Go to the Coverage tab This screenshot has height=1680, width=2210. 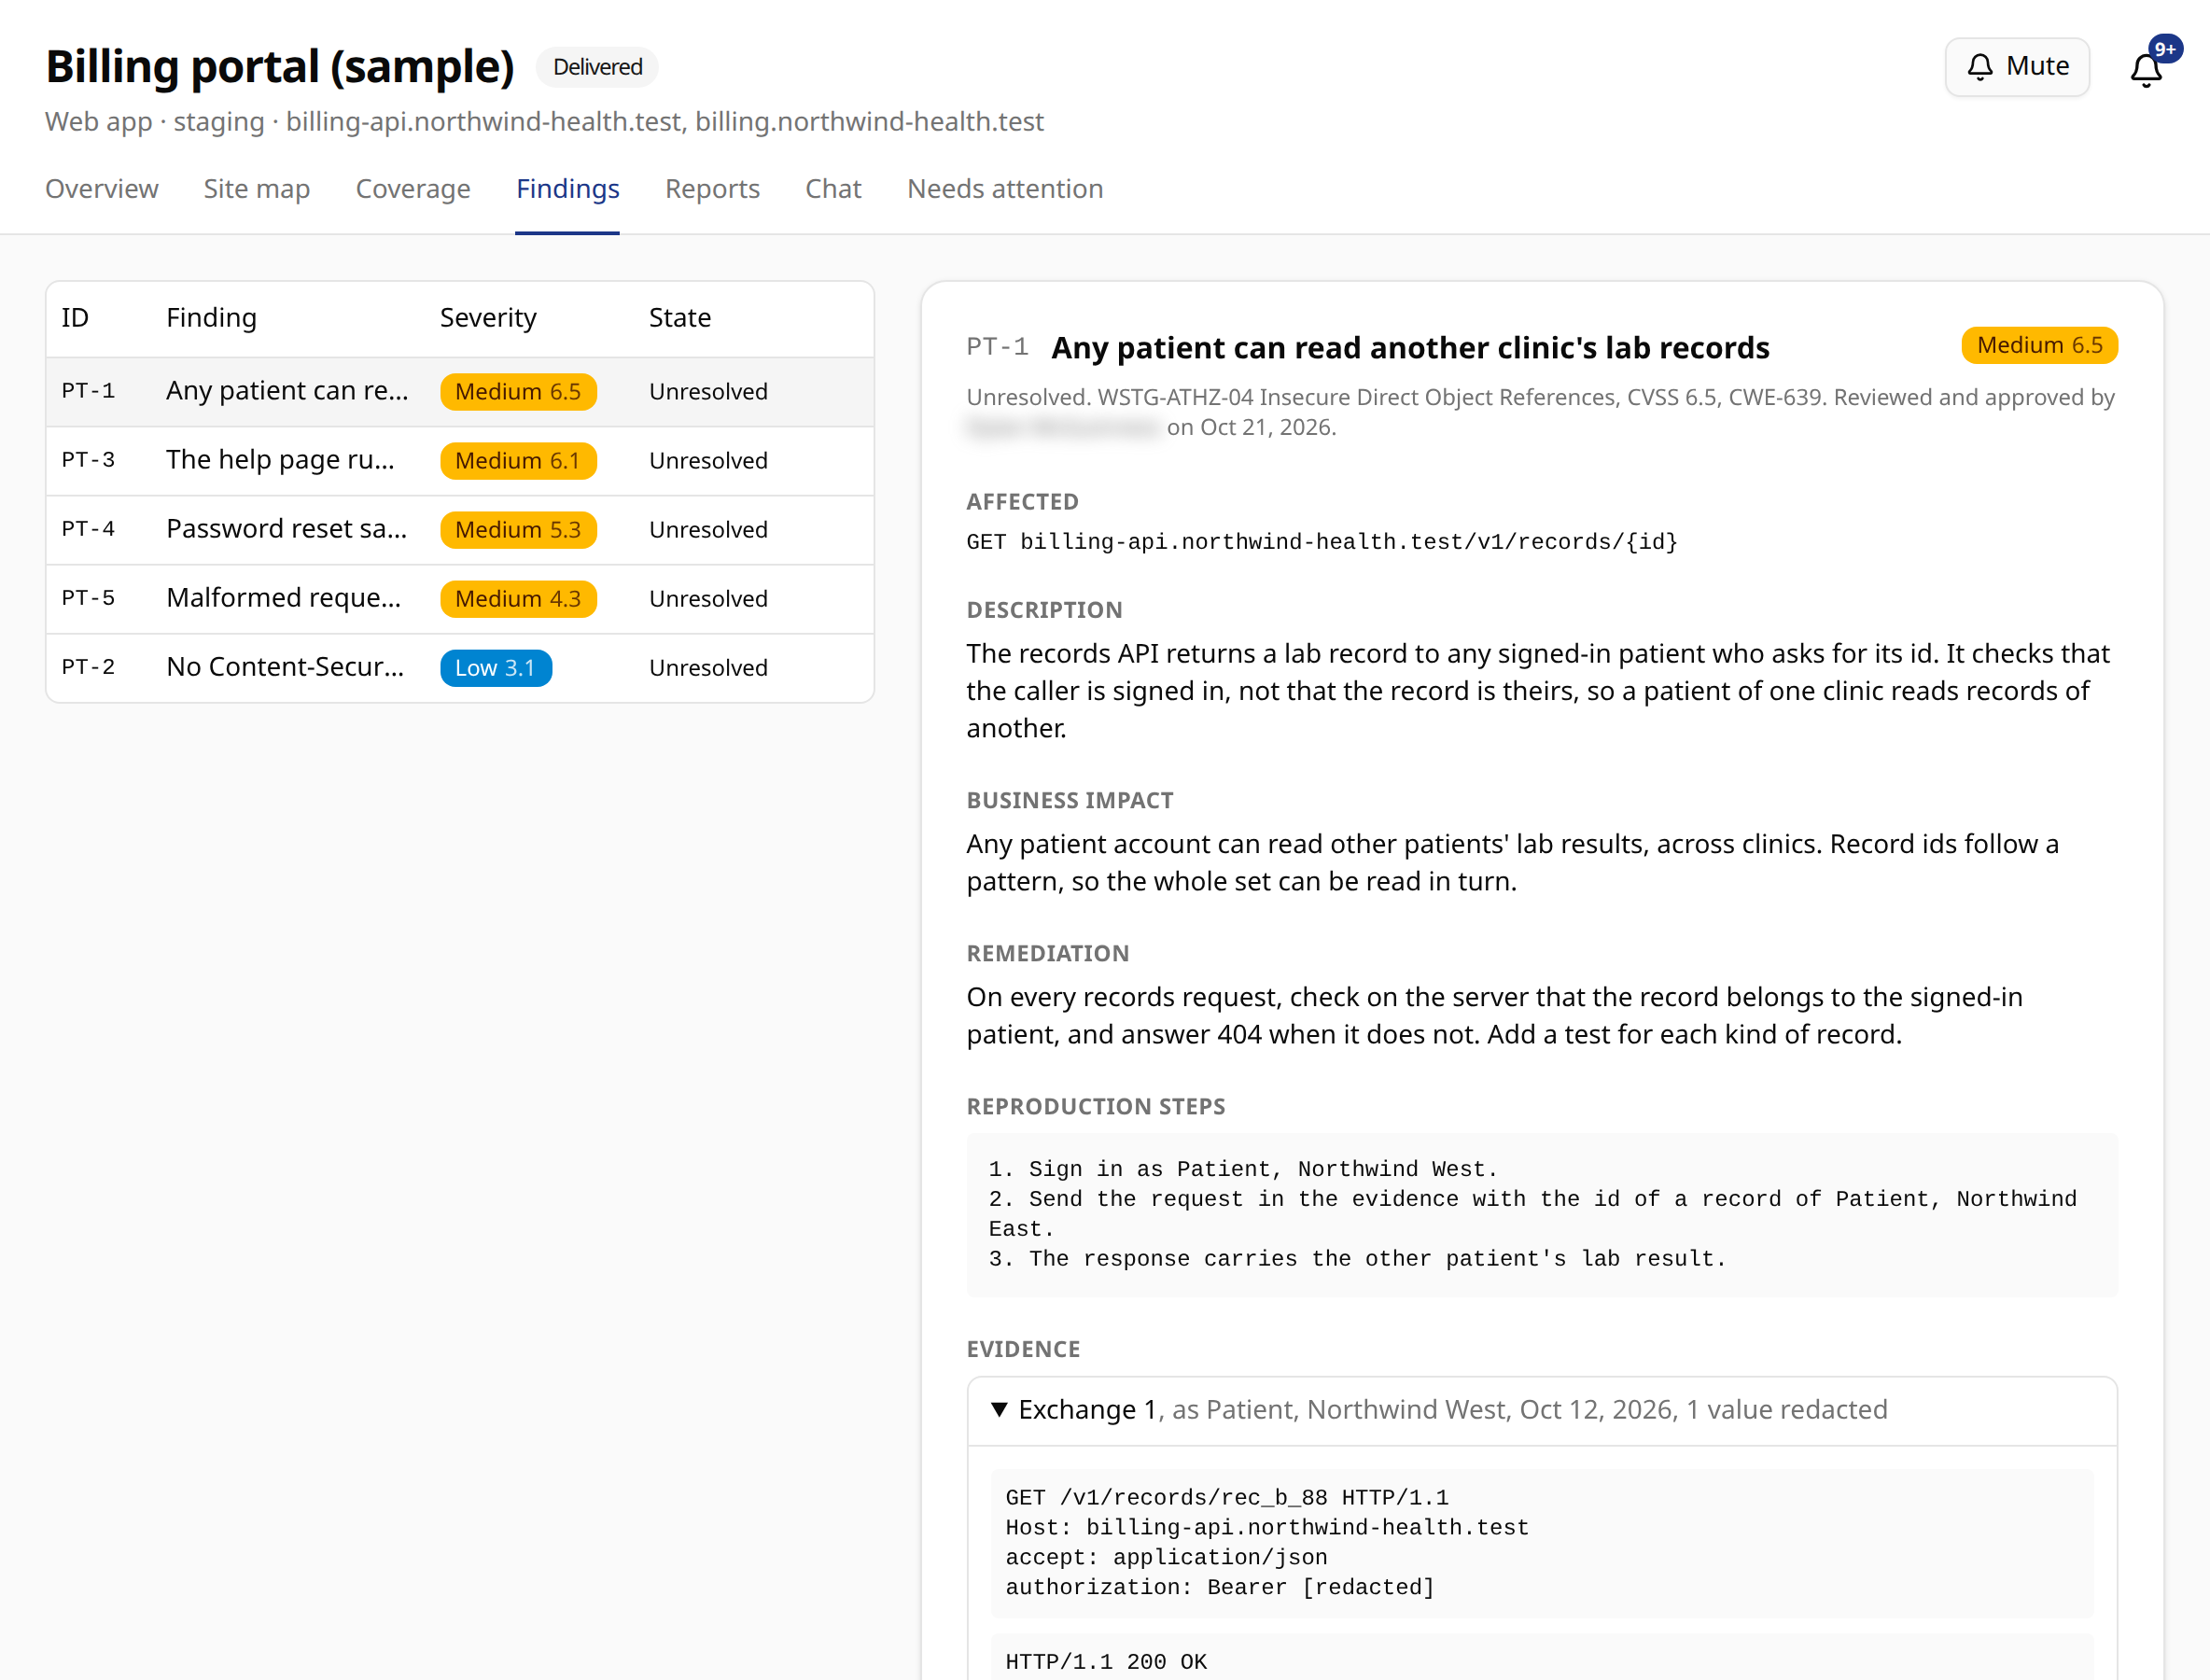point(413,189)
